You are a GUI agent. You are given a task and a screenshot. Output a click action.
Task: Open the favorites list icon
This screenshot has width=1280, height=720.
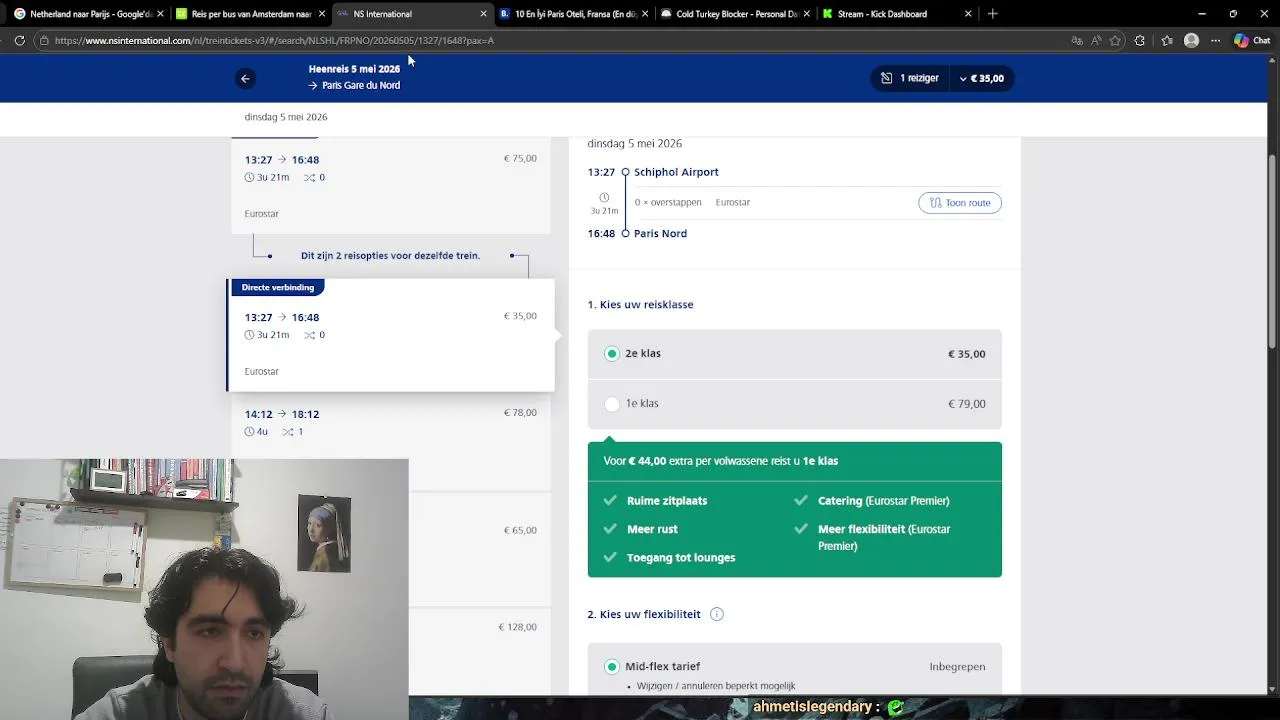point(1166,40)
